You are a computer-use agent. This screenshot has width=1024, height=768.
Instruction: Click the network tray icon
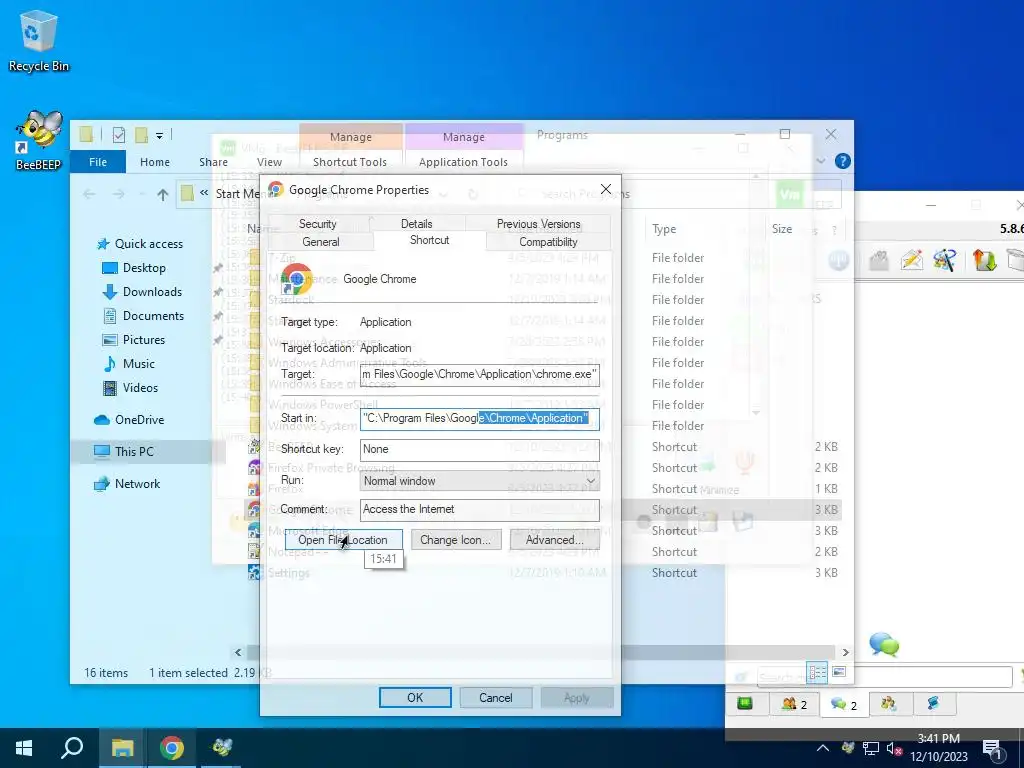(871, 748)
